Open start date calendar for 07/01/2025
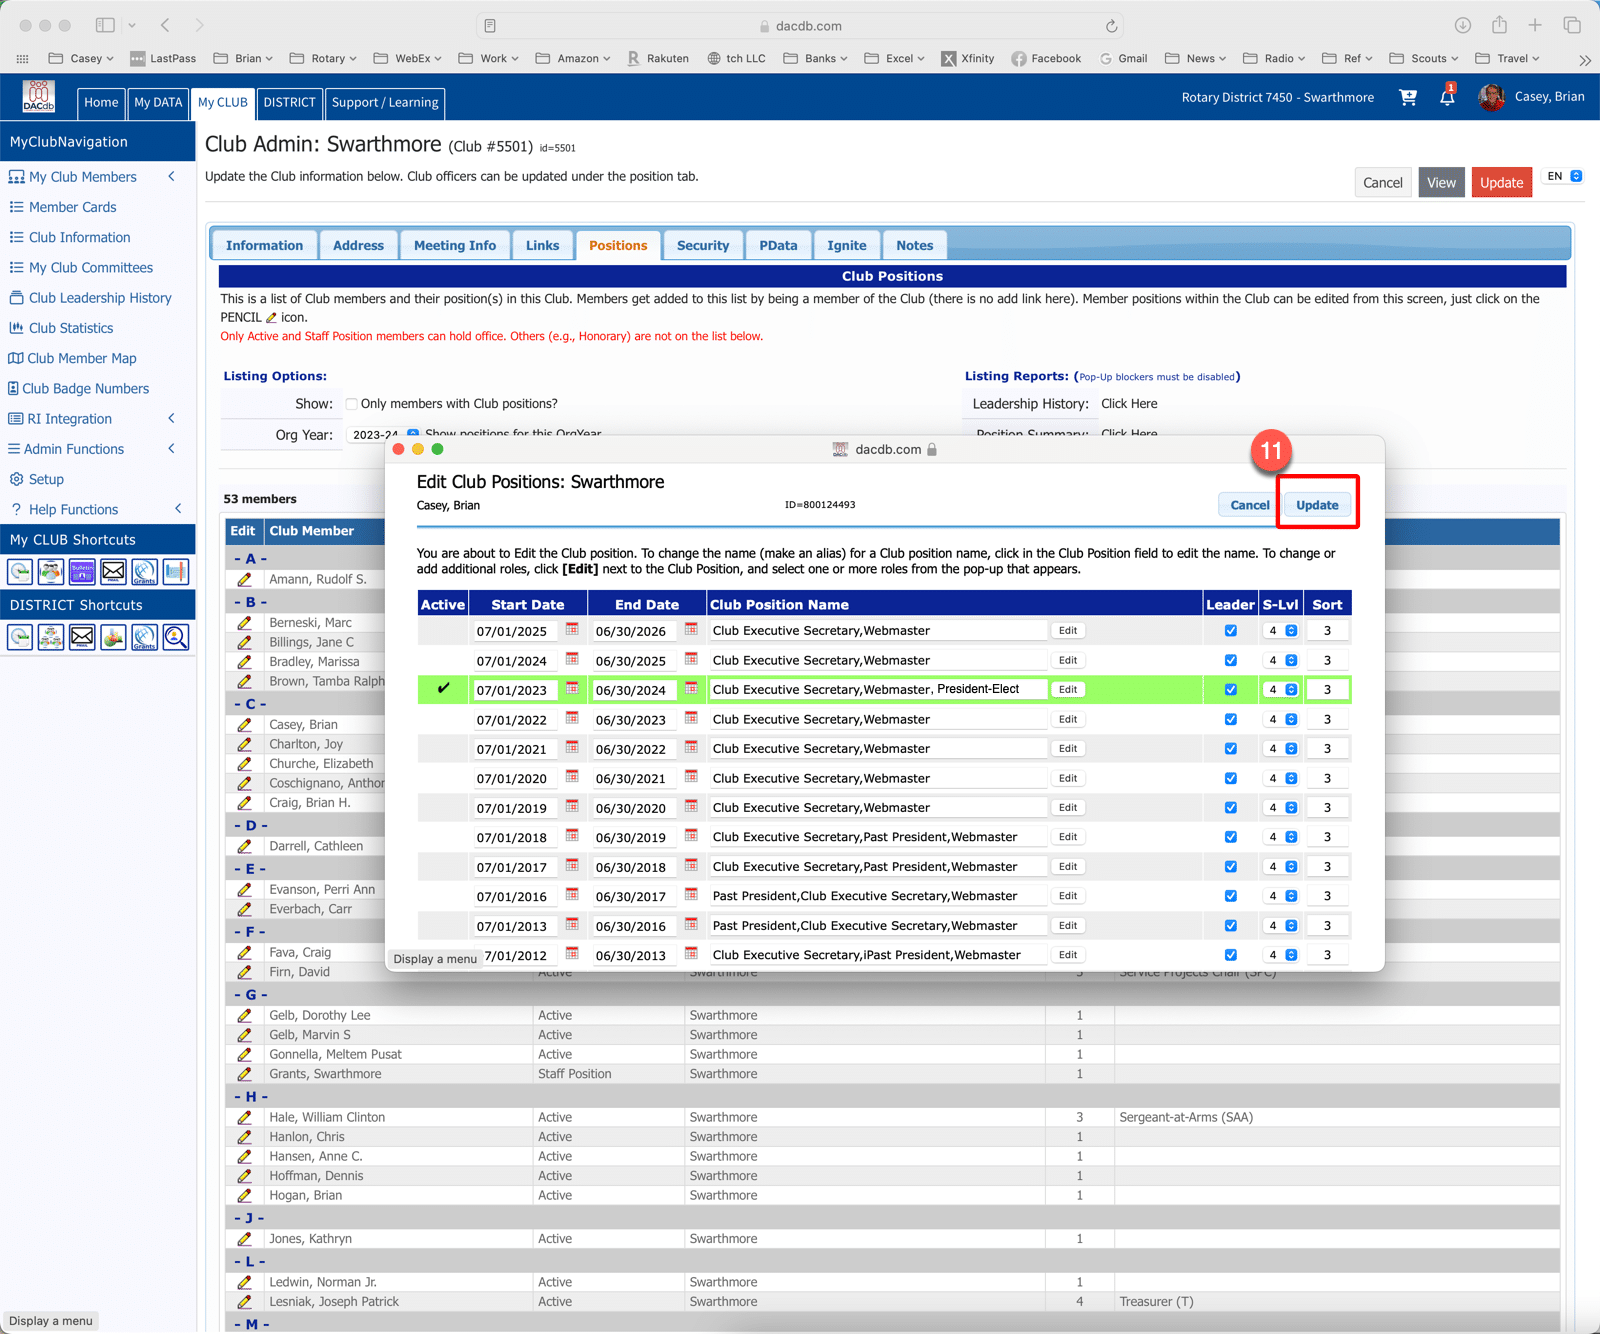 (x=572, y=629)
